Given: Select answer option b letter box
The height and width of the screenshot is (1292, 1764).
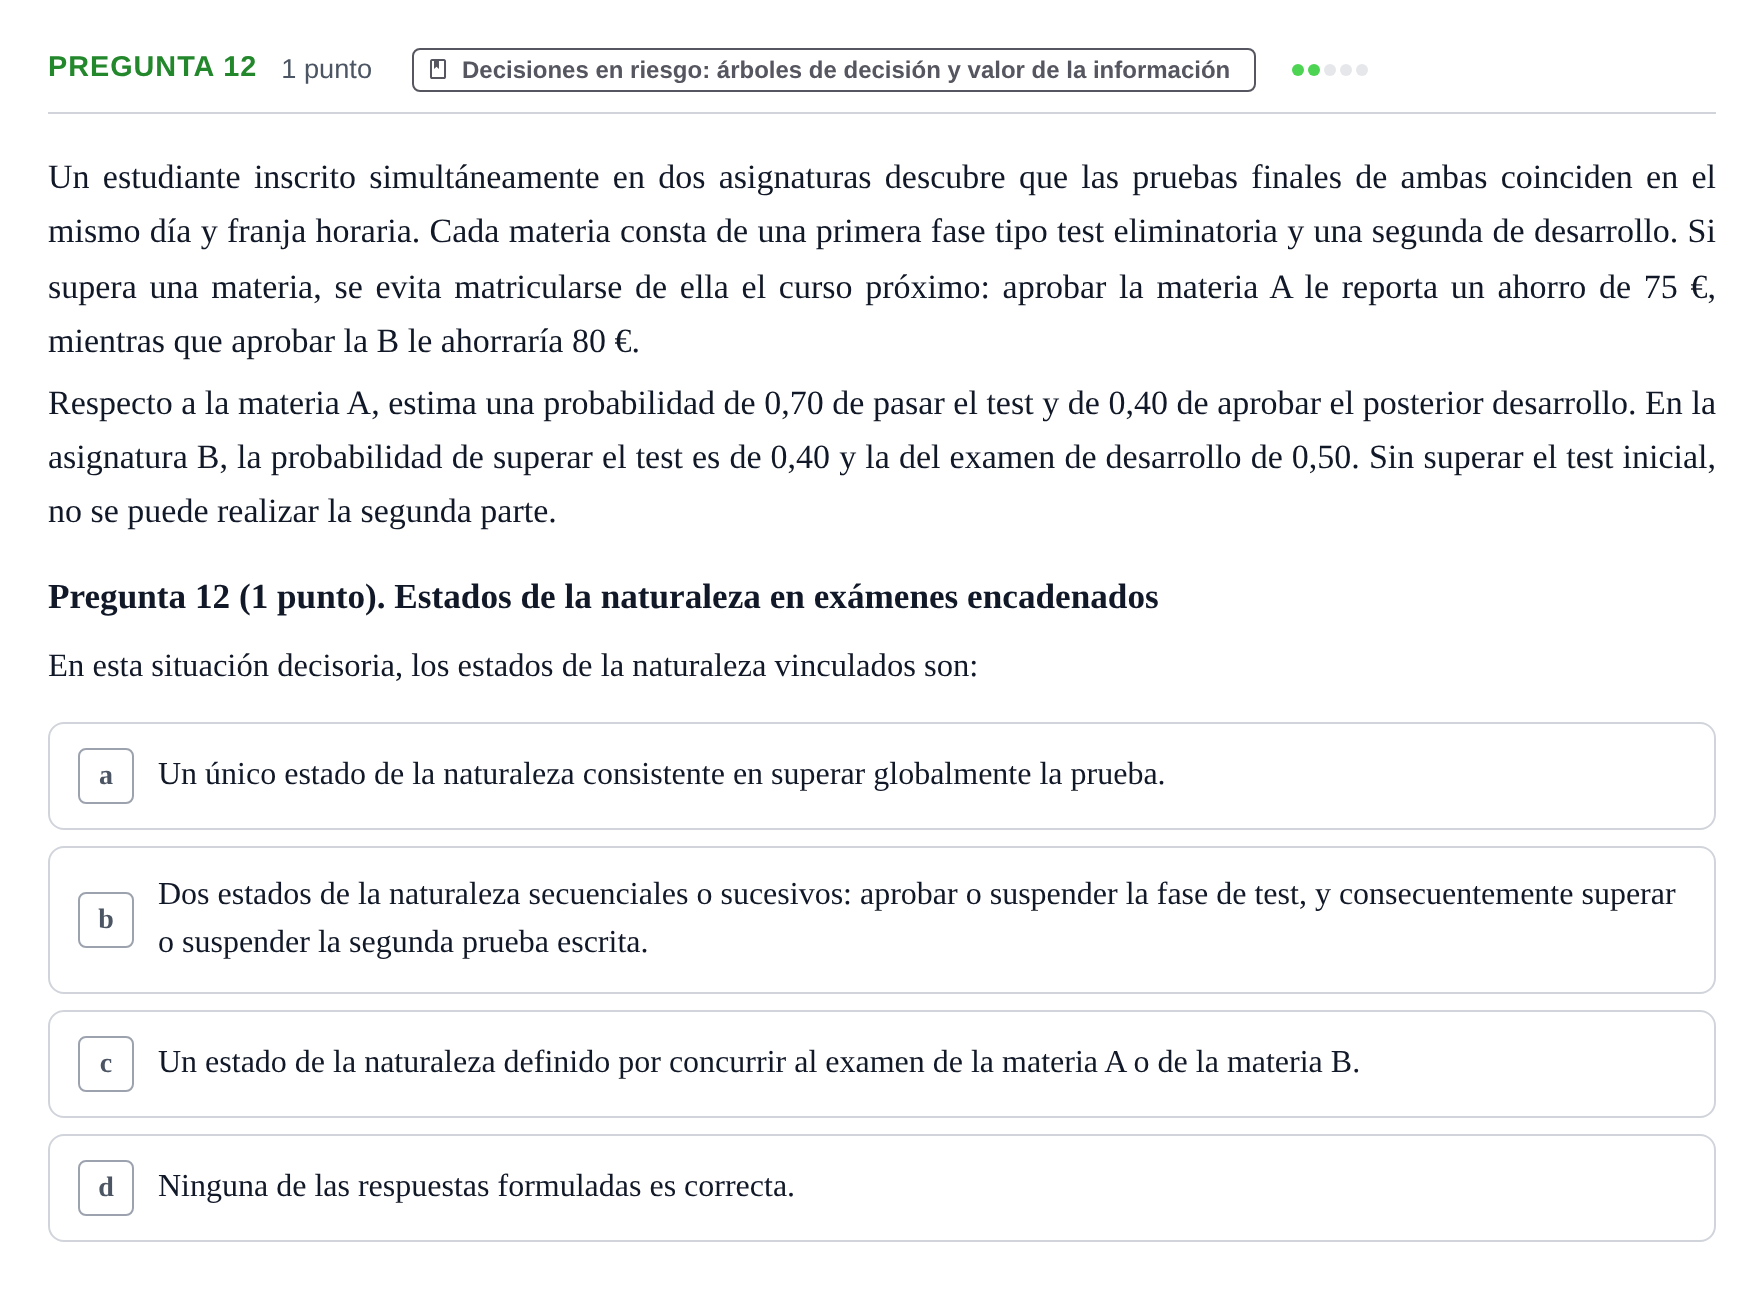Looking at the screenshot, I should tap(106, 920).
